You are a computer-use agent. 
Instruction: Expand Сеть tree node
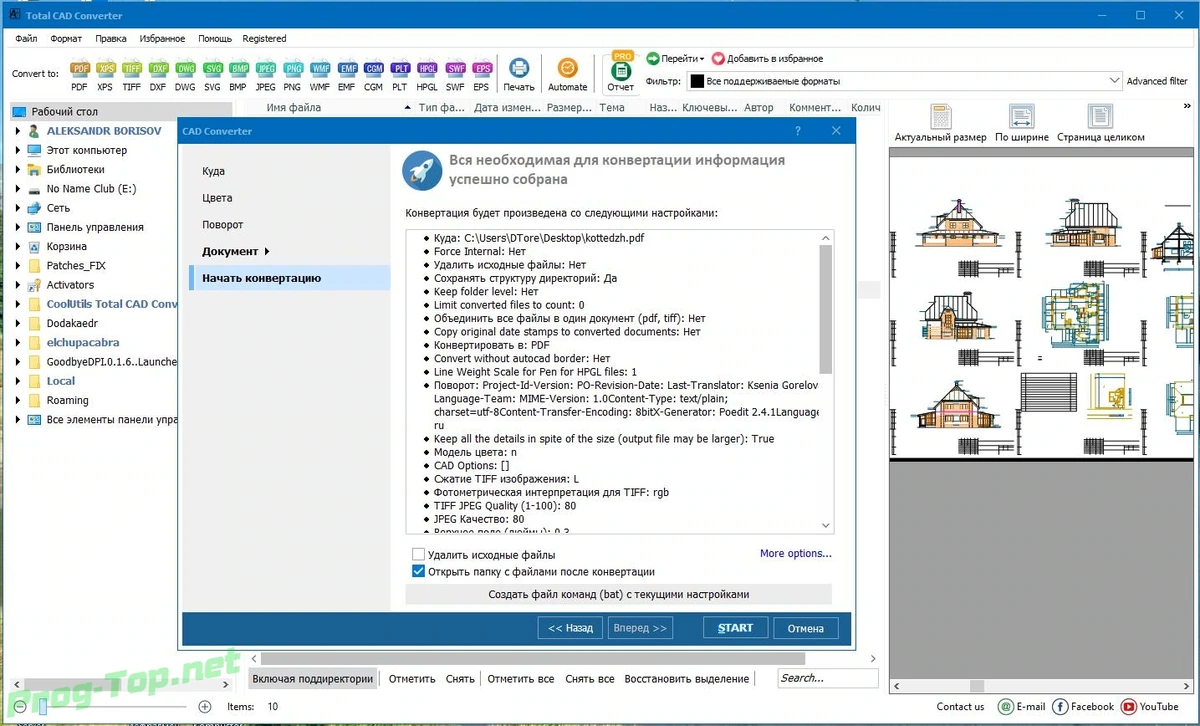pos(18,208)
